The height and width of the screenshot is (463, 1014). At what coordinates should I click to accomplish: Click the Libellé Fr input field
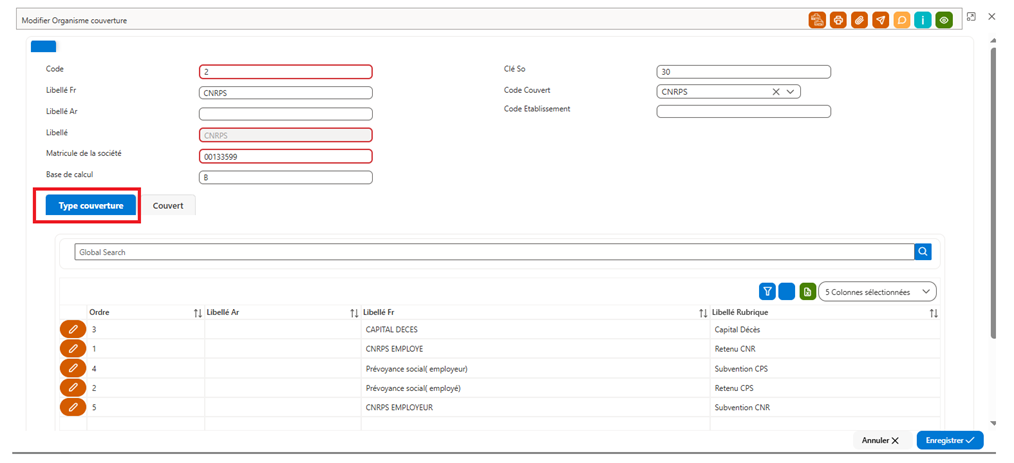click(x=286, y=92)
